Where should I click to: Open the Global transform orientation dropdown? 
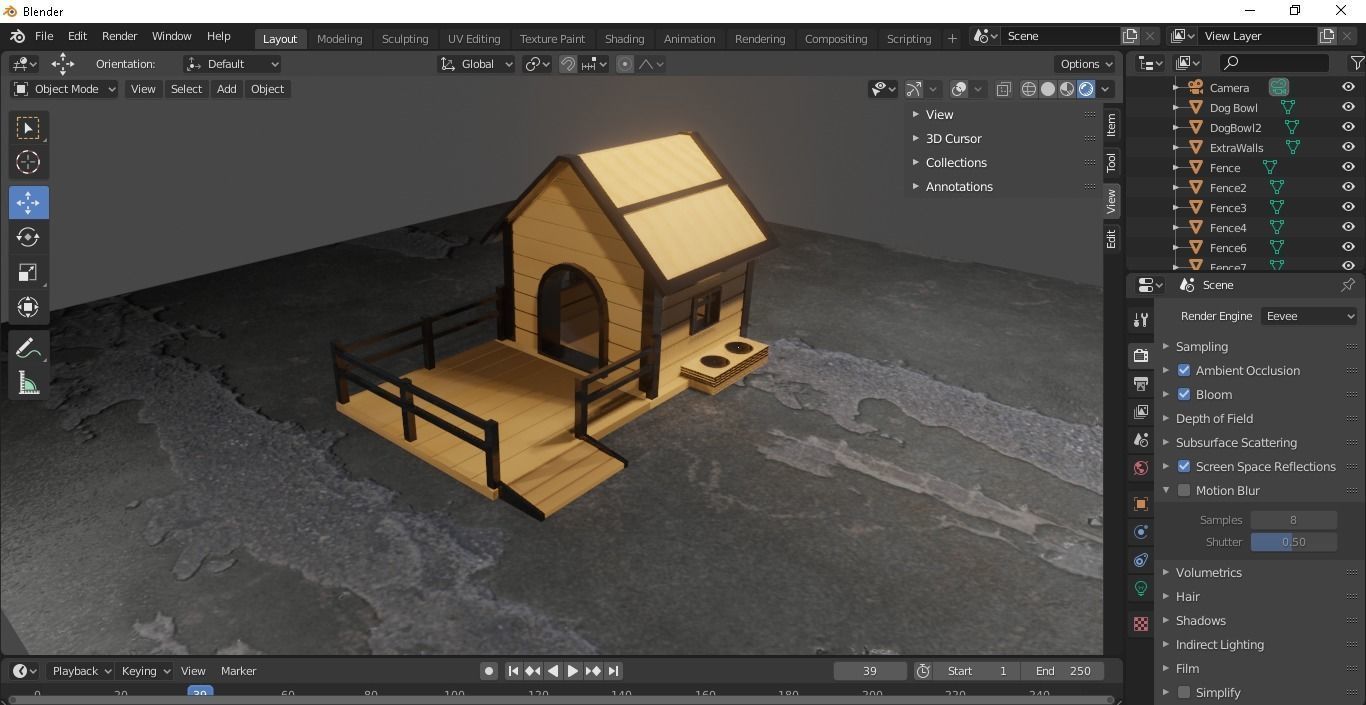pyautogui.click(x=476, y=64)
